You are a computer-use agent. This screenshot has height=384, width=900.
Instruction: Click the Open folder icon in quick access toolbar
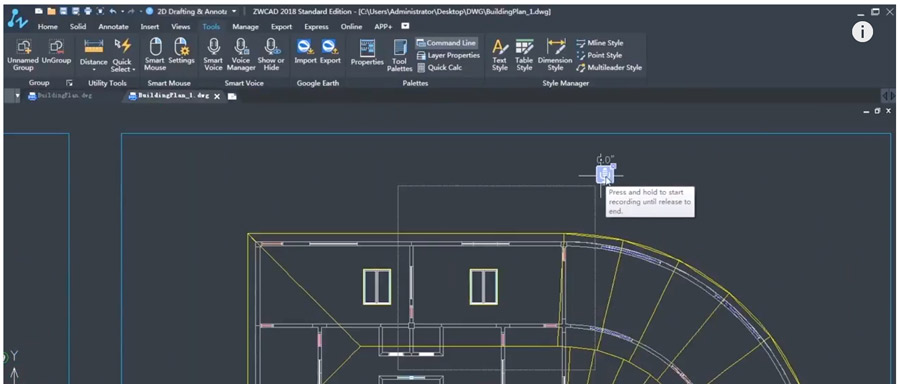(x=51, y=11)
